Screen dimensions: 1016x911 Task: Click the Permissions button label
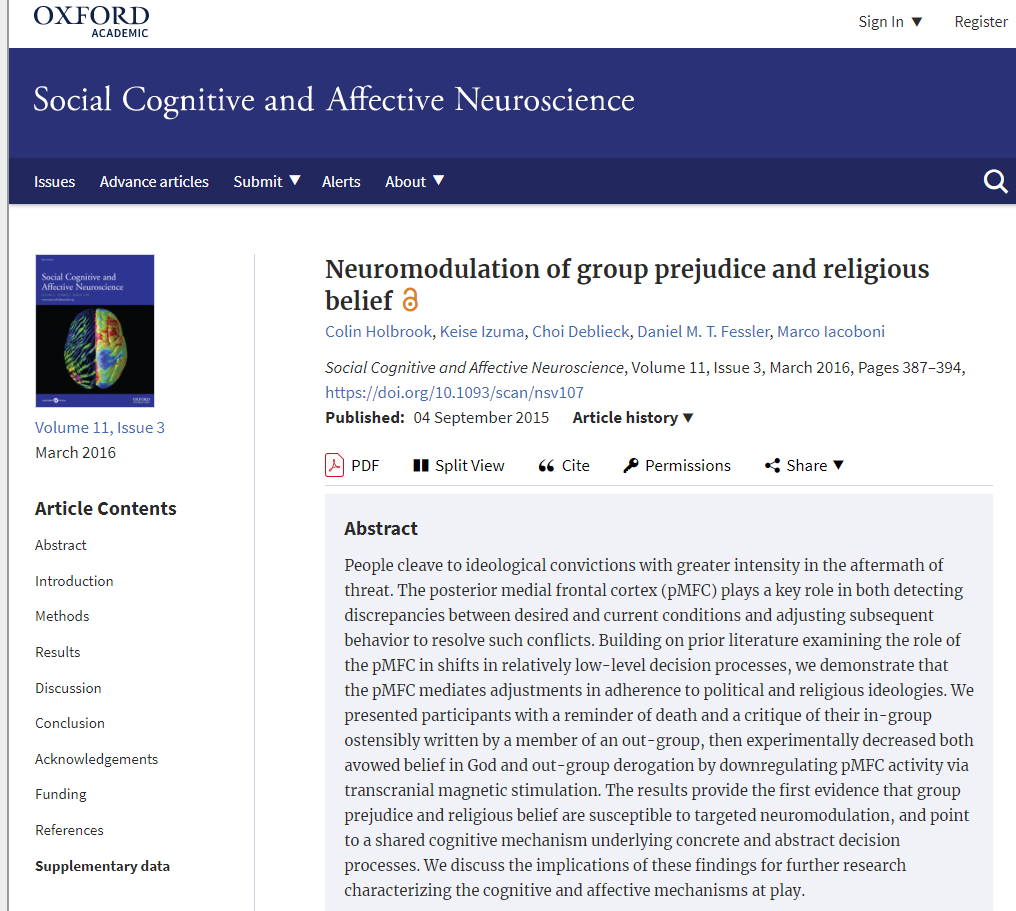click(x=687, y=466)
